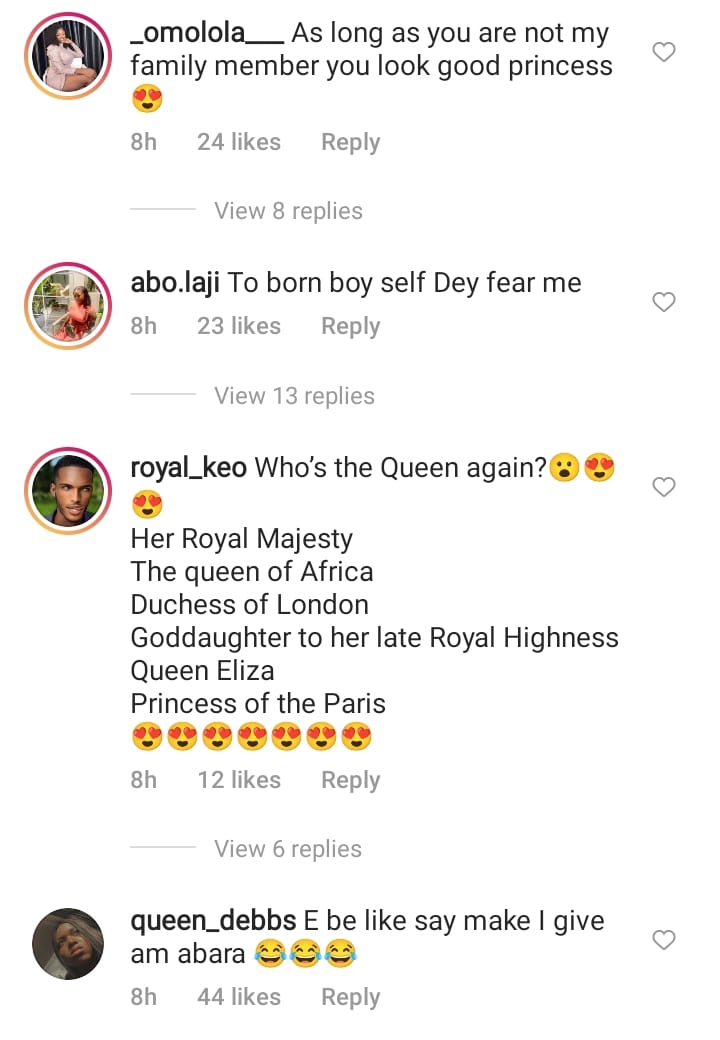Reply to _omolola___ comment

click(x=350, y=142)
